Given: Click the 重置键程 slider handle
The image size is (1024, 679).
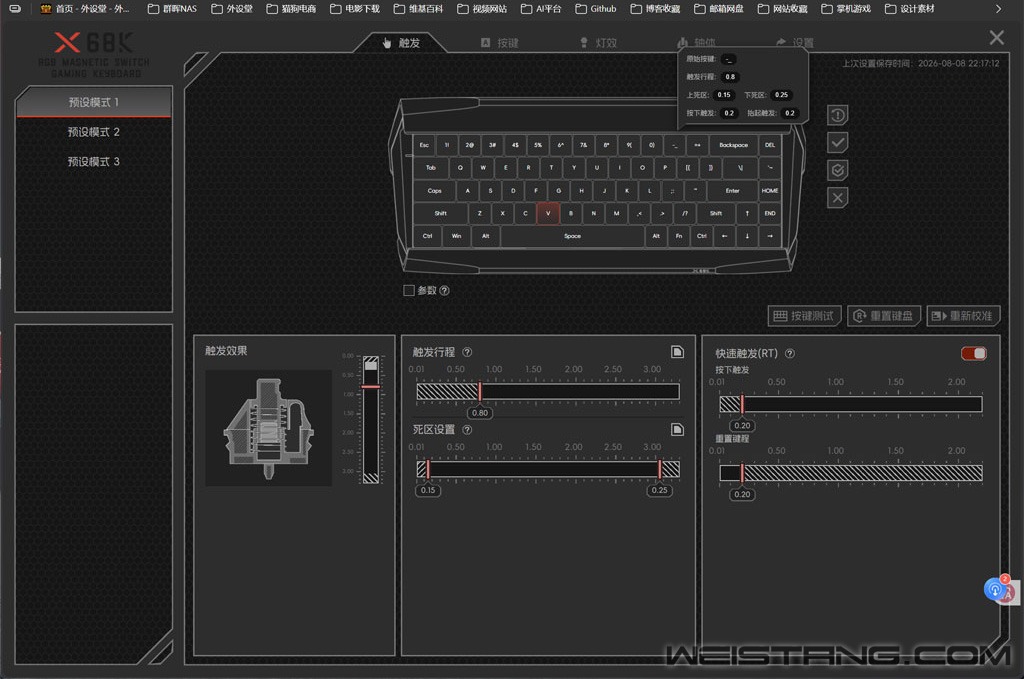Looking at the screenshot, I should click(742, 473).
